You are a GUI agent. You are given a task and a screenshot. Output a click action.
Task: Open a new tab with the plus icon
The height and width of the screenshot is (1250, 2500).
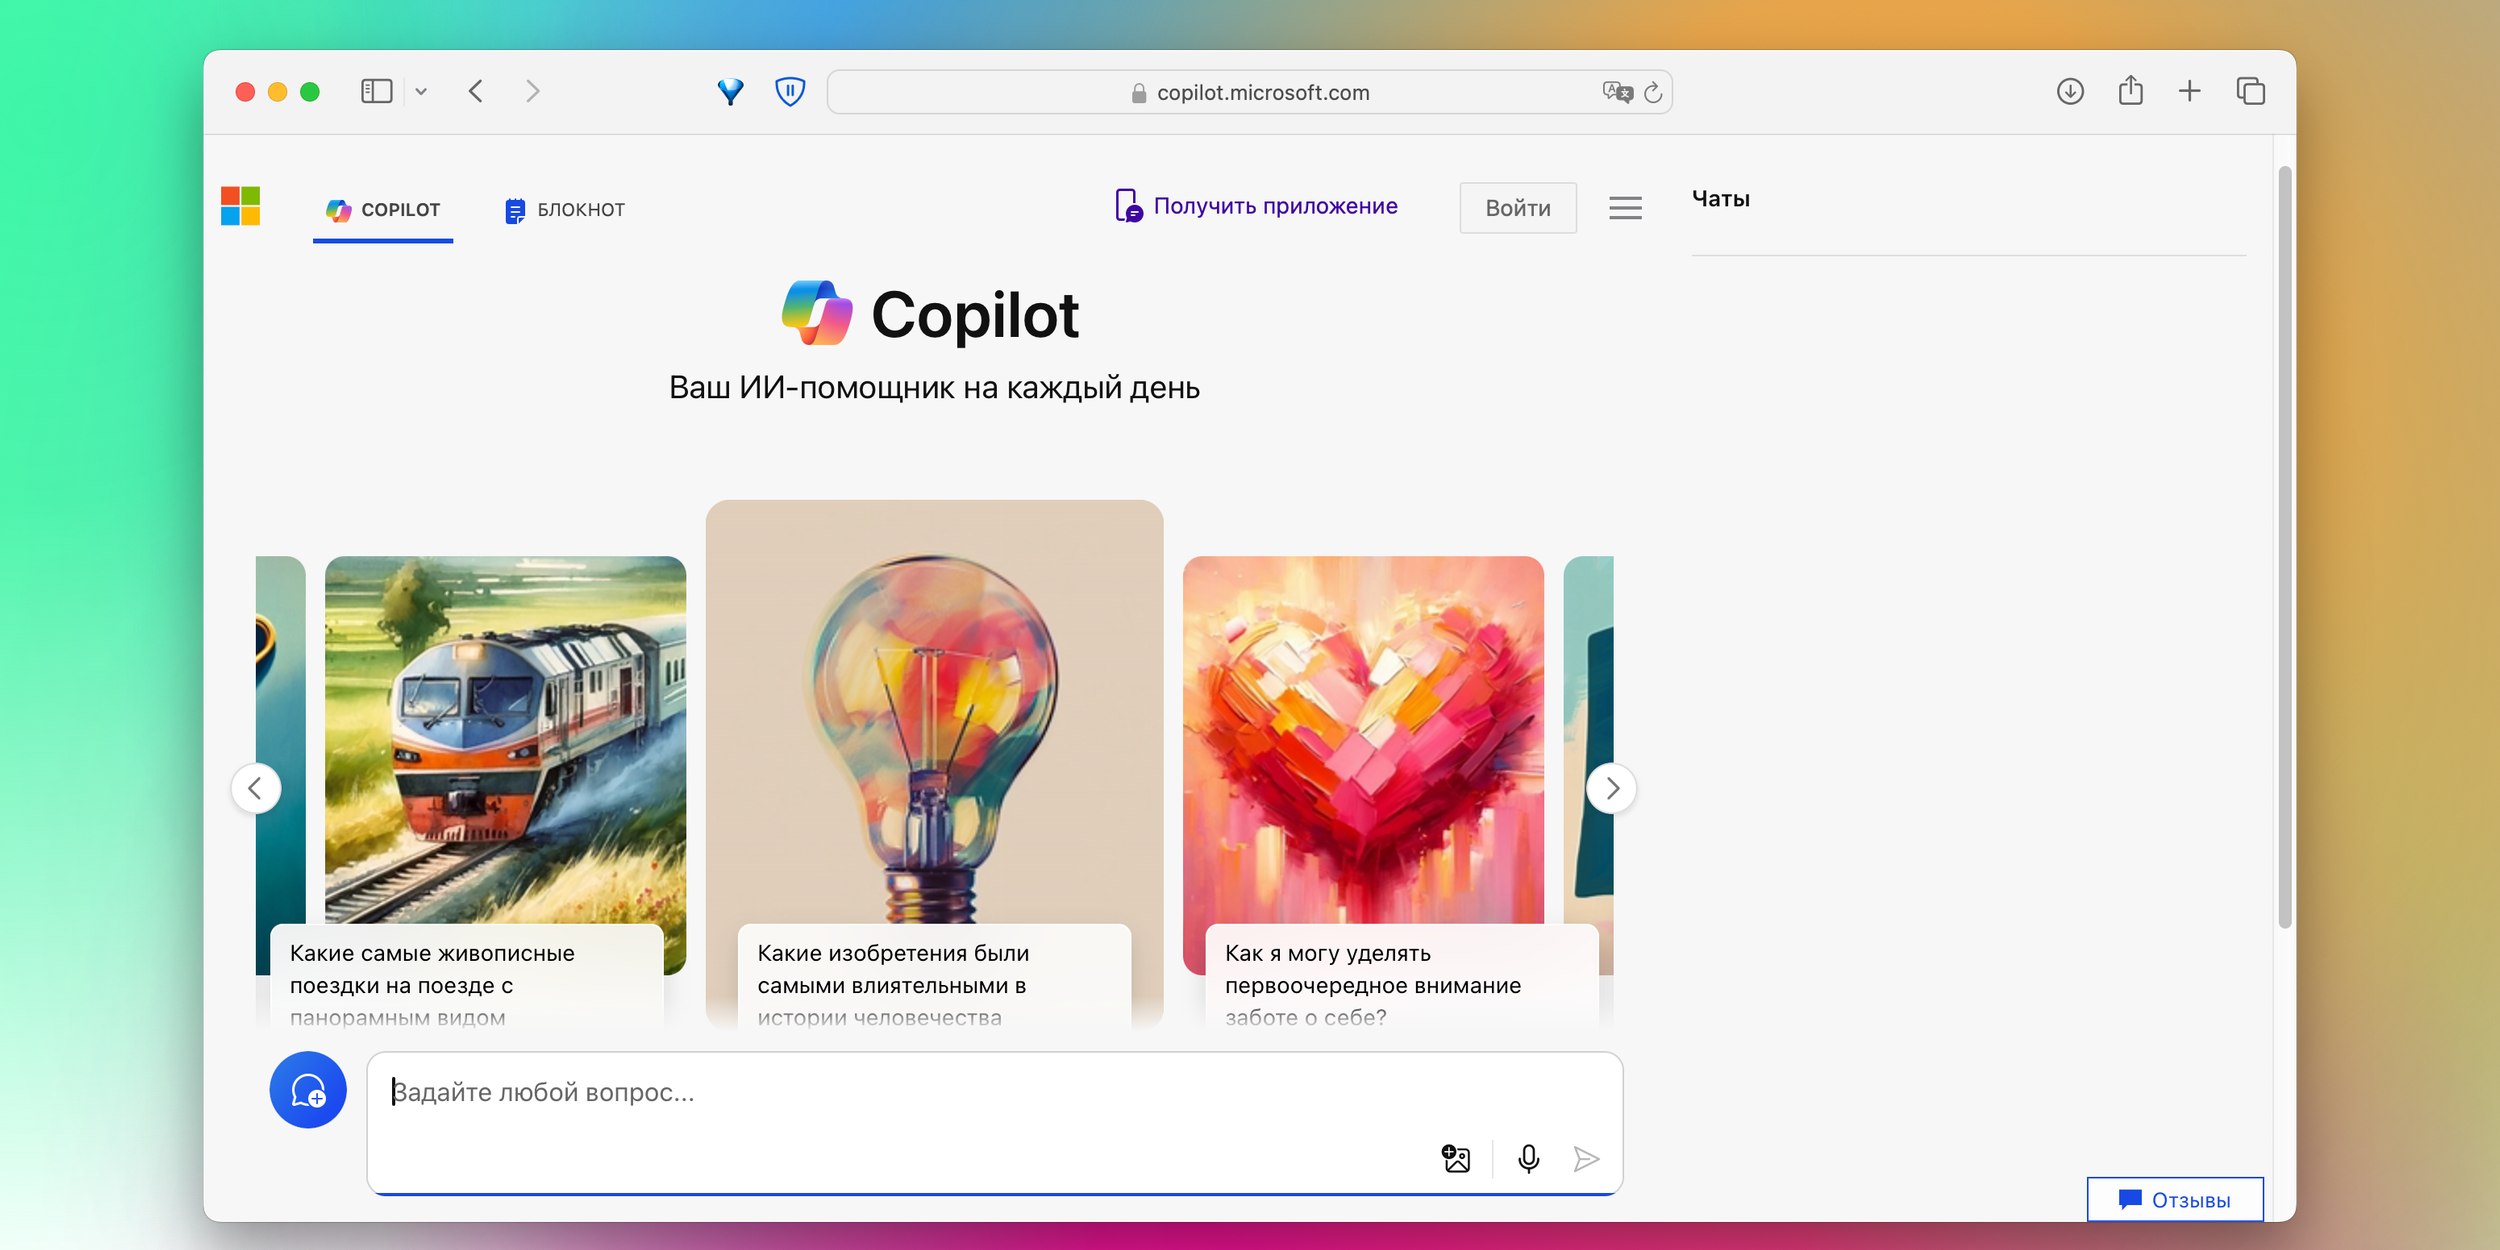[2190, 92]
